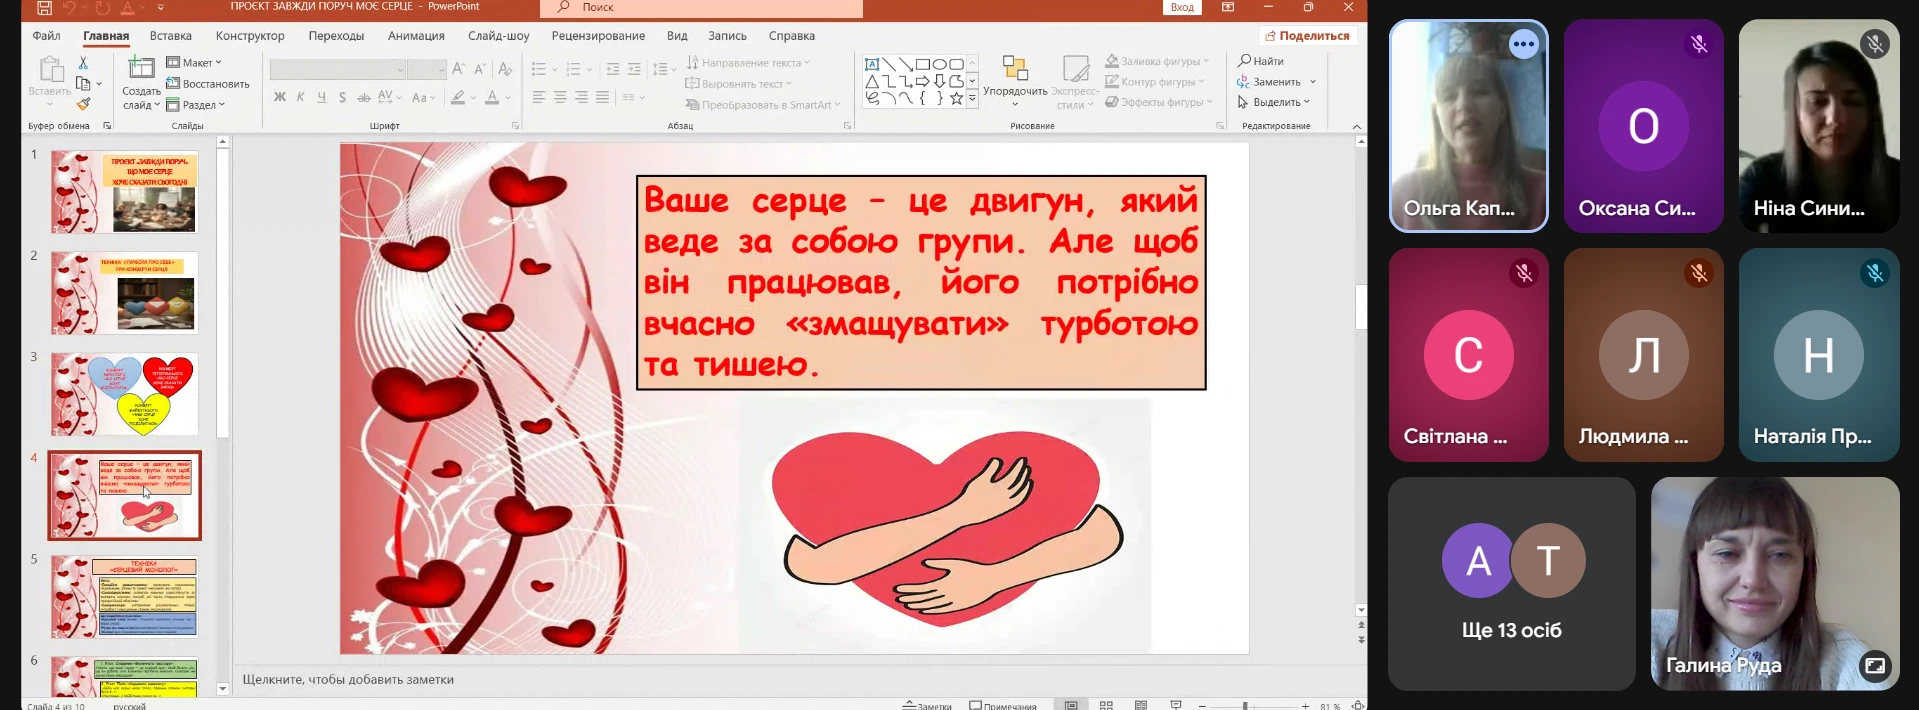Switch to reading view in status bar

[1141, 705]
